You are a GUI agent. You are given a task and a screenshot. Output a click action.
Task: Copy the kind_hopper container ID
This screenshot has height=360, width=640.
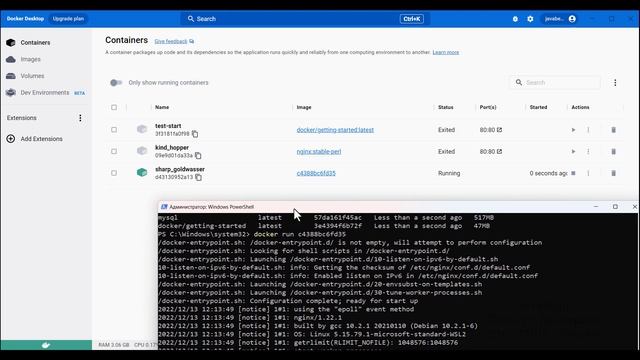tap(198, 156)
